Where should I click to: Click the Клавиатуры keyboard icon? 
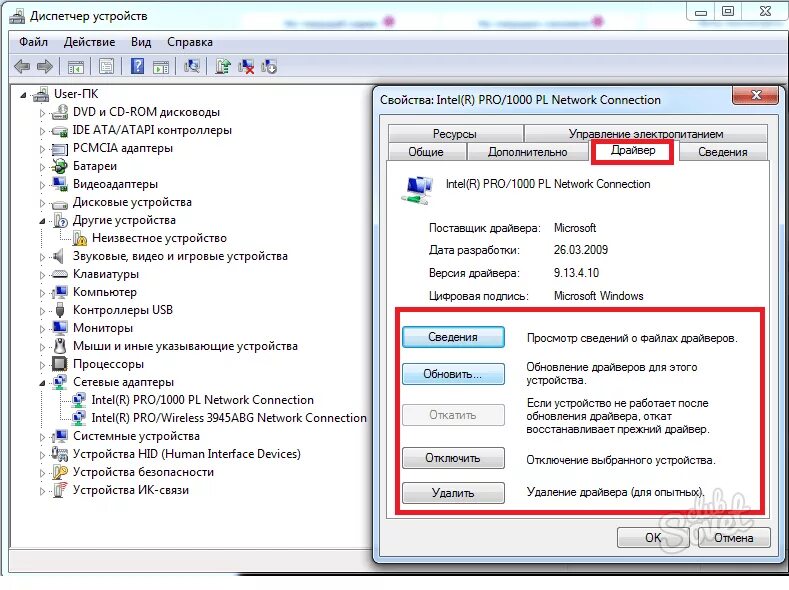tap(60, 274)
